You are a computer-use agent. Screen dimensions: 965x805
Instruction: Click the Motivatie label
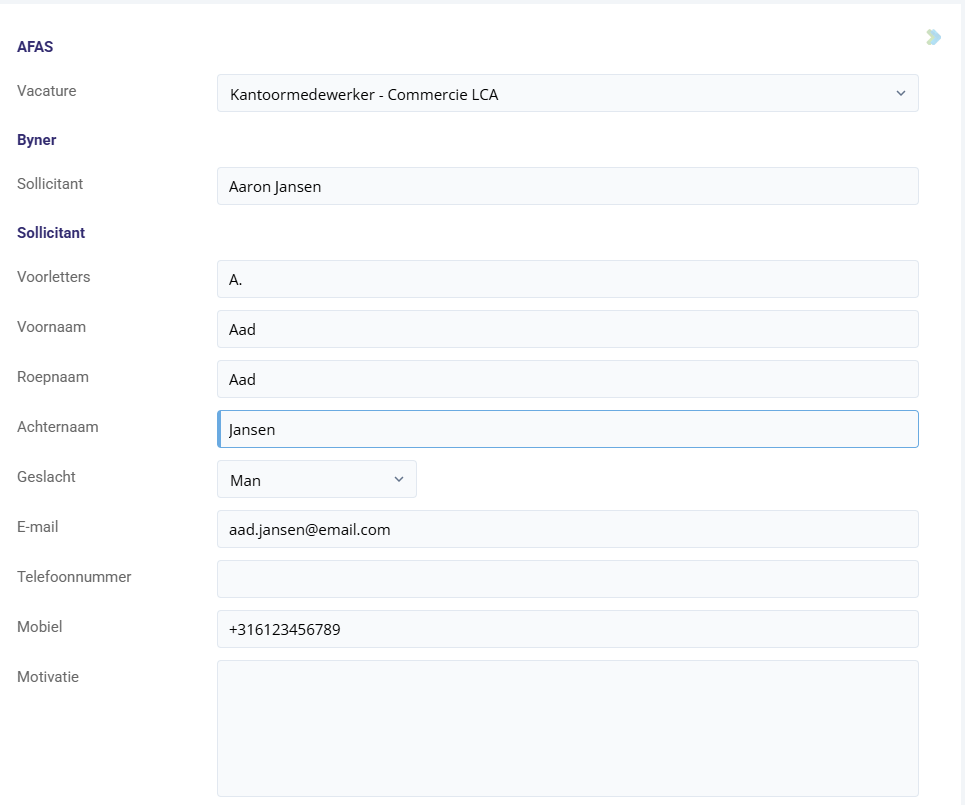coord(48,677)
